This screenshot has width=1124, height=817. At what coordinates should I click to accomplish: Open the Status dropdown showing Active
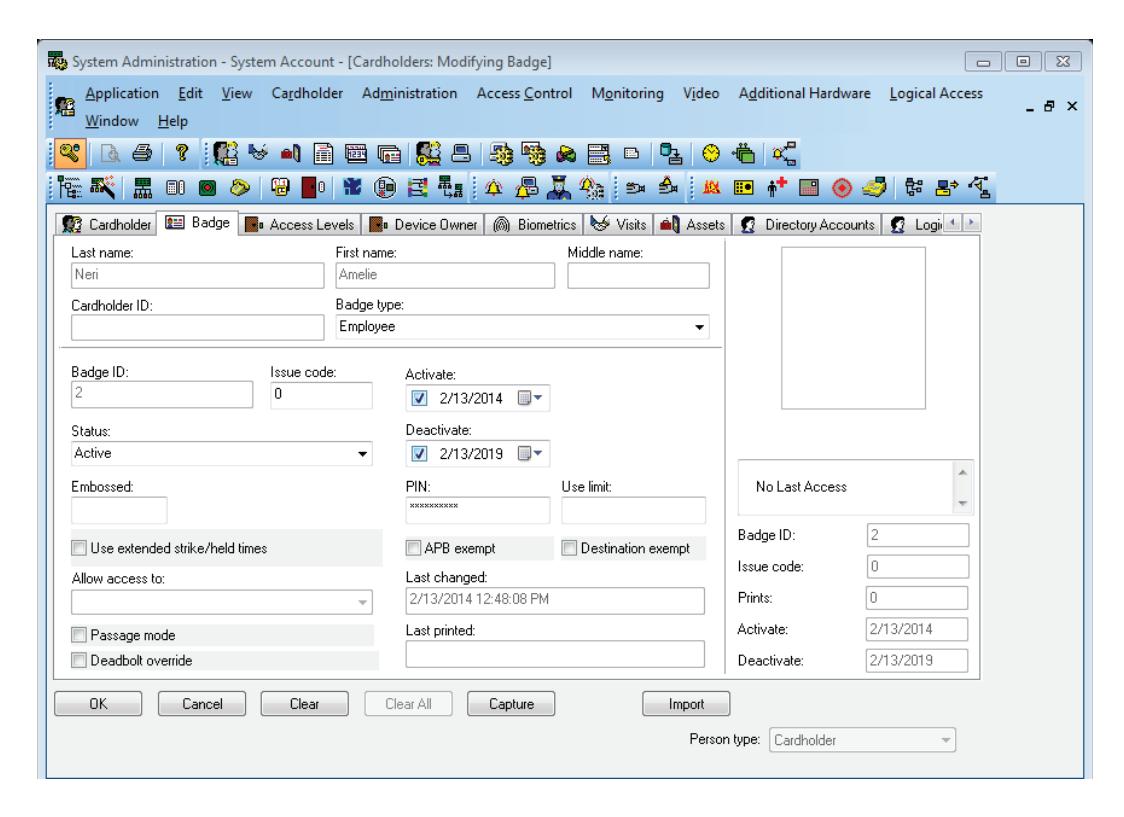363,454
